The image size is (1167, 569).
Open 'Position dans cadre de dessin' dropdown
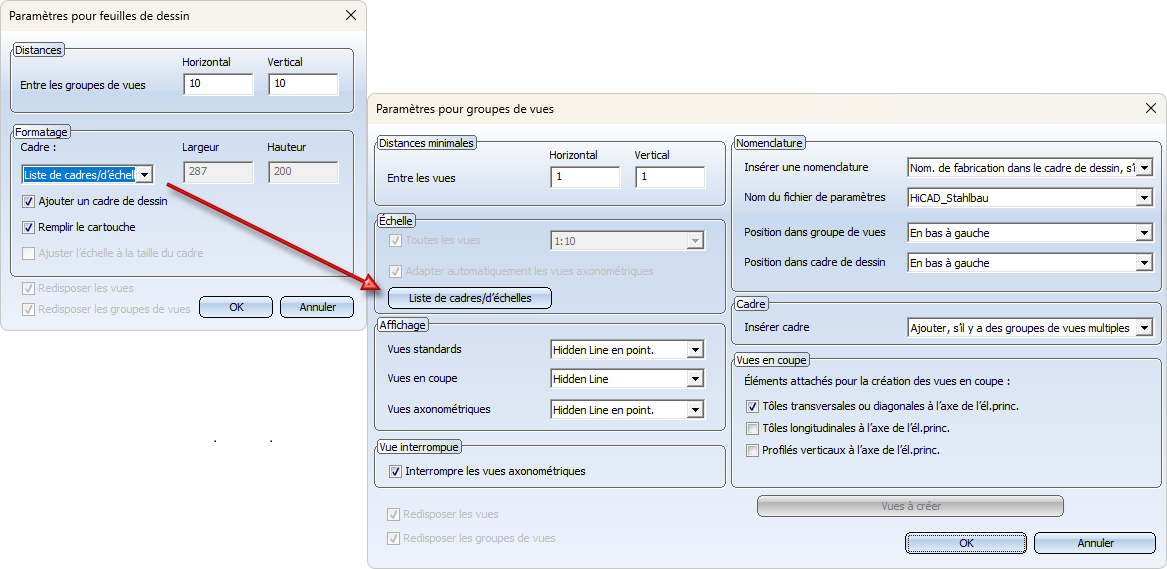click(1145, 263)
